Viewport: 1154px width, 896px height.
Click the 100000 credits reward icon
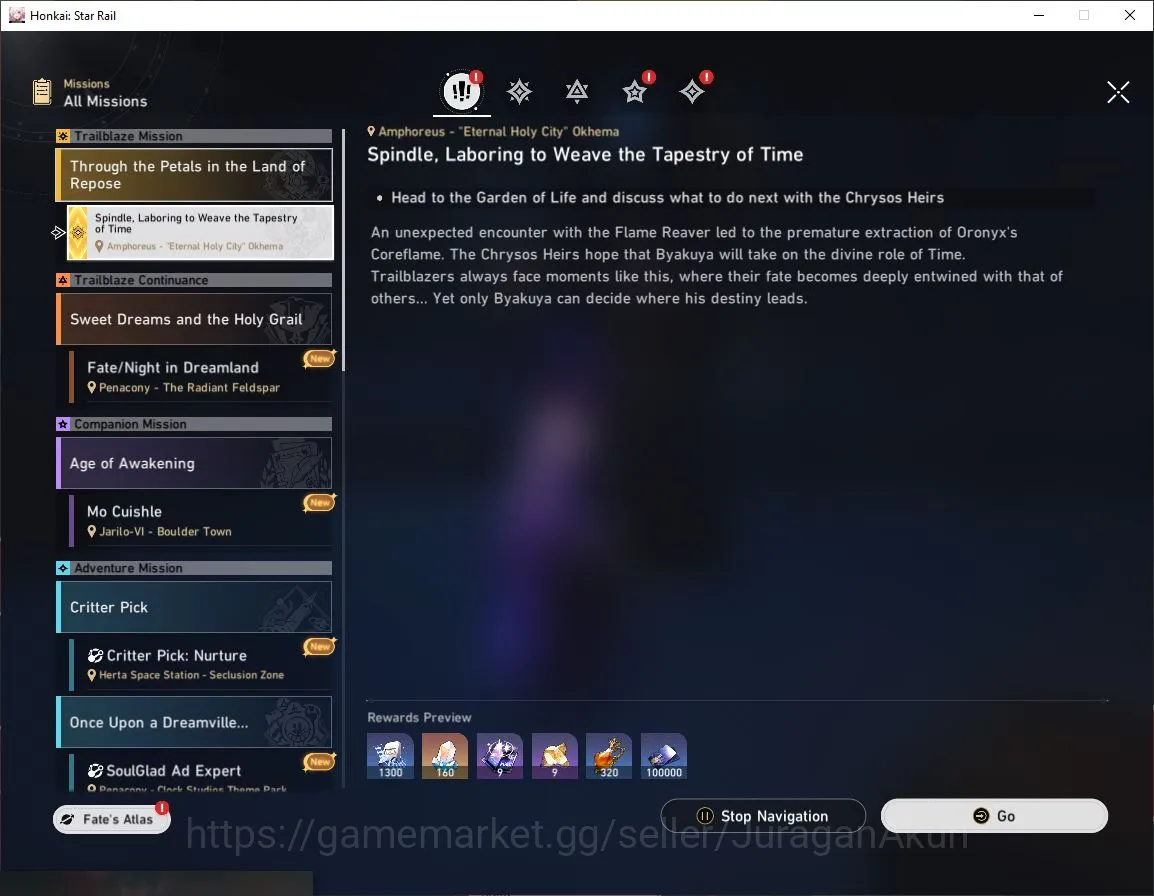tap(664, 755)
